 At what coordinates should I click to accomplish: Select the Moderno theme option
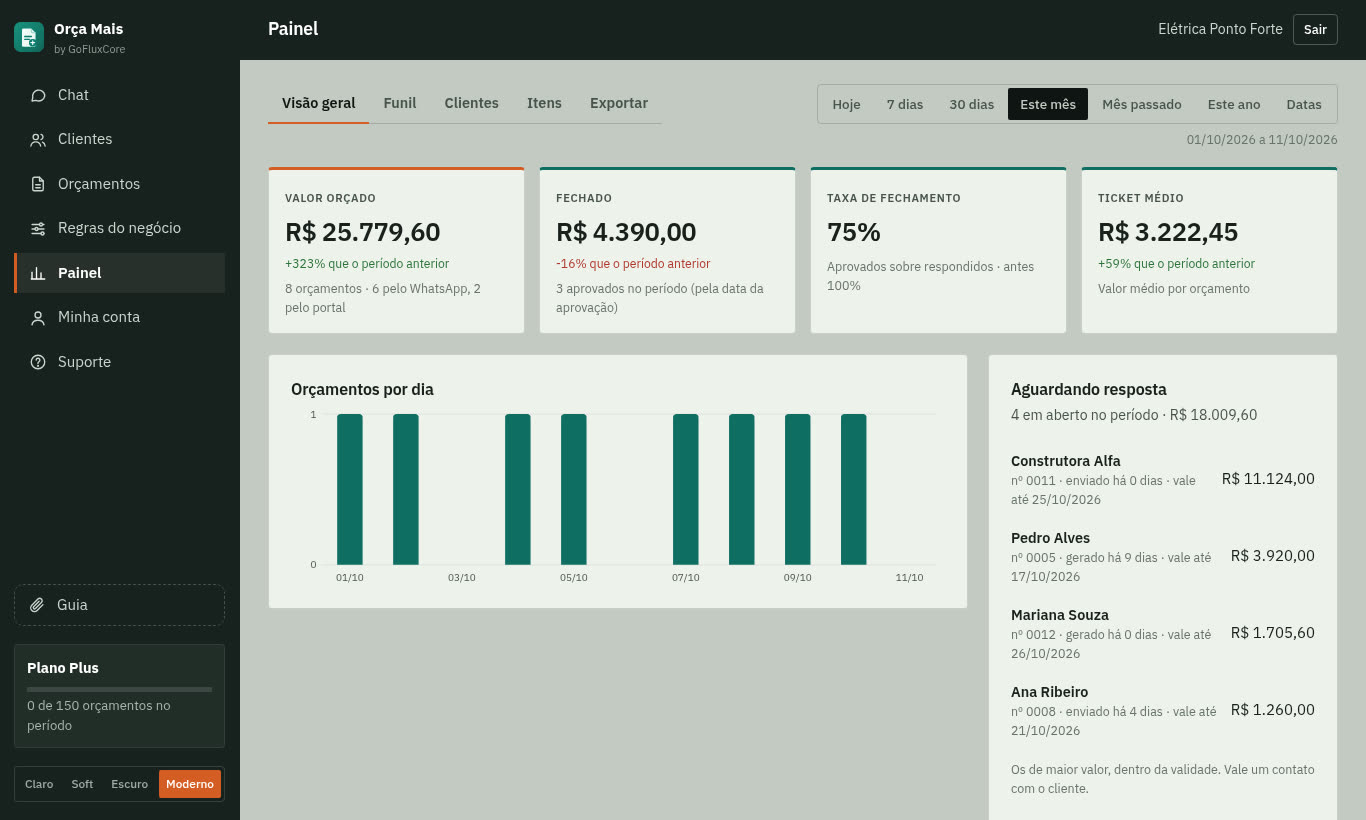tap(190, 784)
